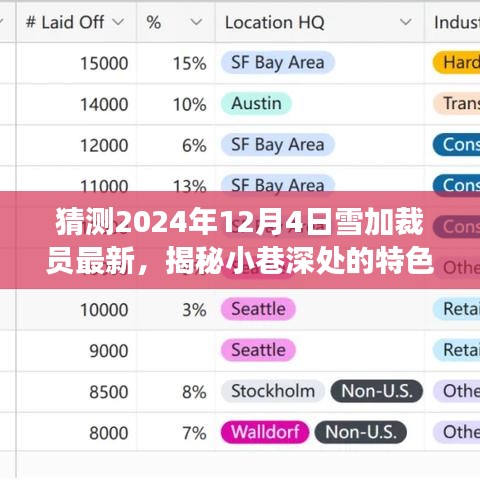Click the Walldorf location tag

tap(265, 432)
